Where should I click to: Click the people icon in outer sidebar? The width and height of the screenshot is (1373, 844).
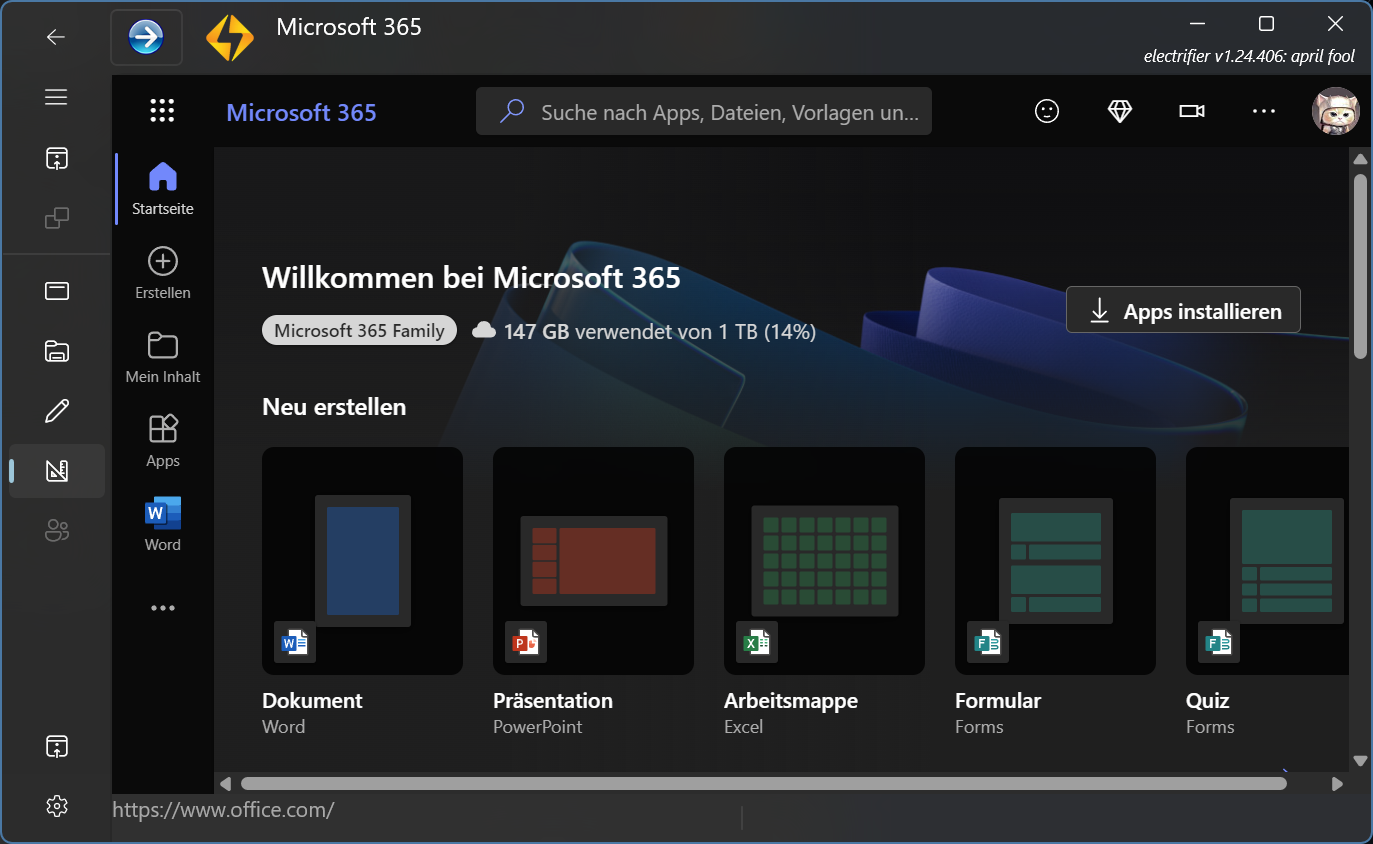[57, 530]
